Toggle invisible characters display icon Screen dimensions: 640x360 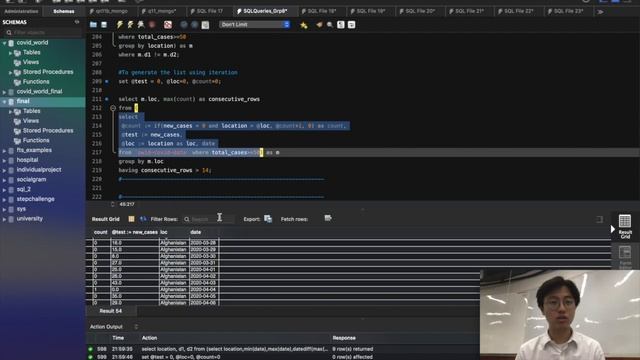coord(341,25)
